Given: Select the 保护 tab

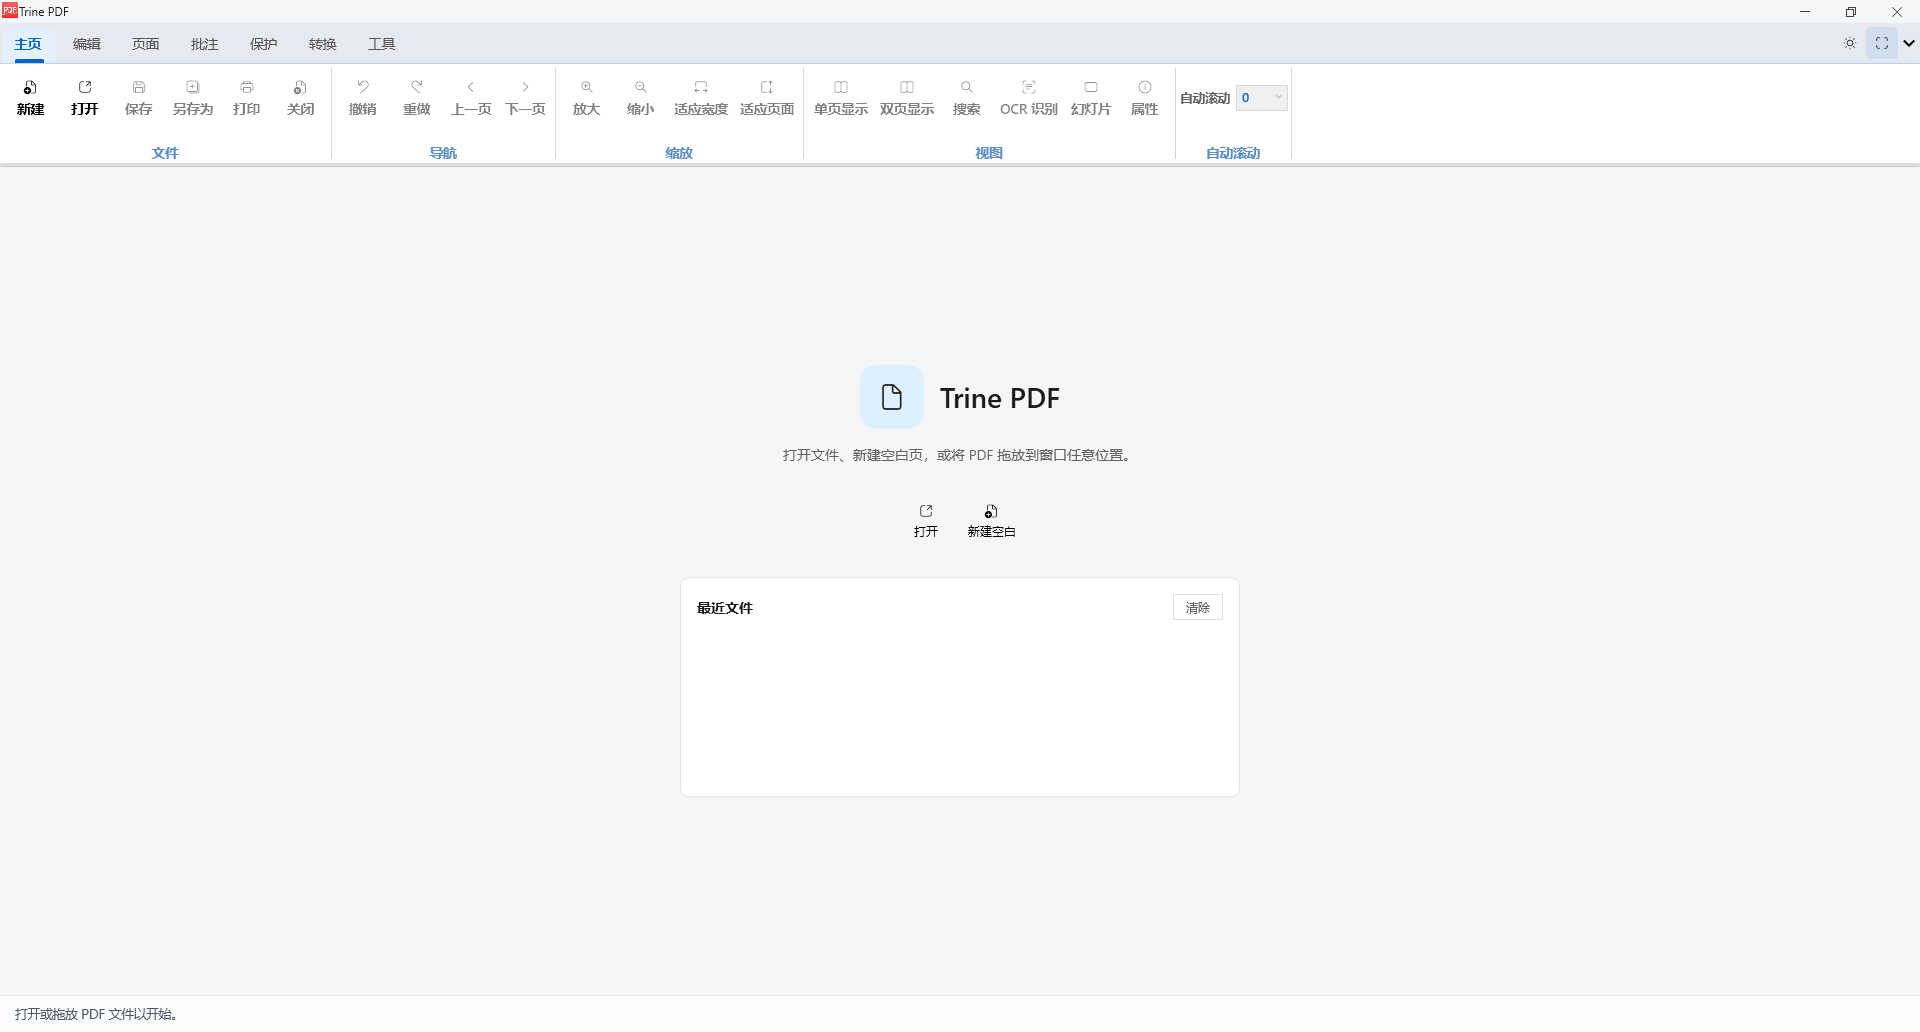Looking at the screenshot, I should (x=264, y=44).
